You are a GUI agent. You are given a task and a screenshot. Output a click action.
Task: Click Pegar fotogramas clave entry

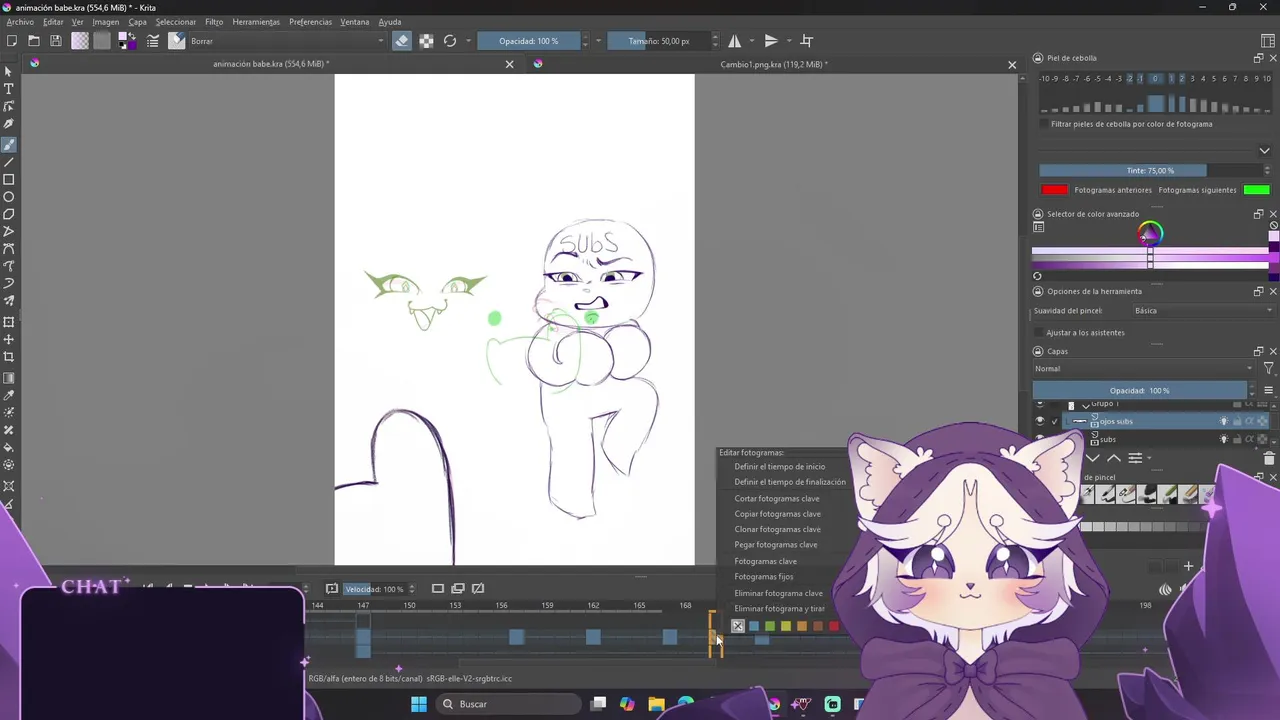(x=775, y=545)
